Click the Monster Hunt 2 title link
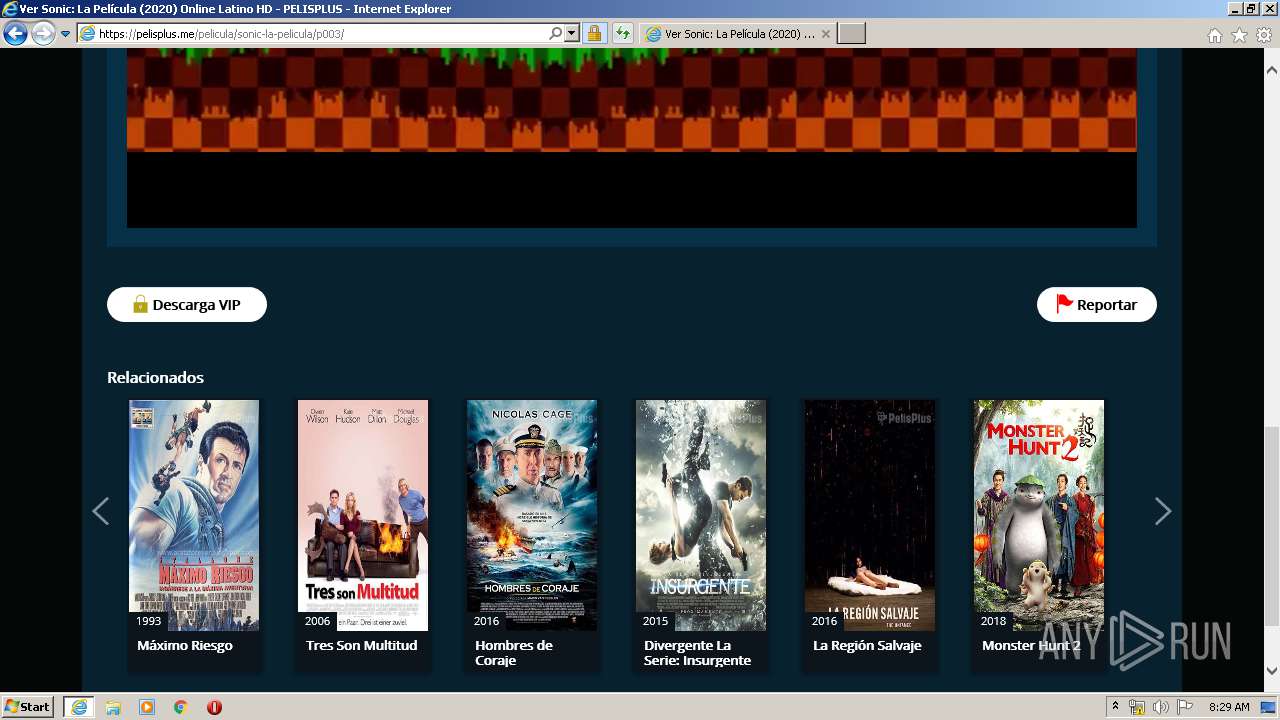The image size is (1280, 720). tap(1031, 646)
